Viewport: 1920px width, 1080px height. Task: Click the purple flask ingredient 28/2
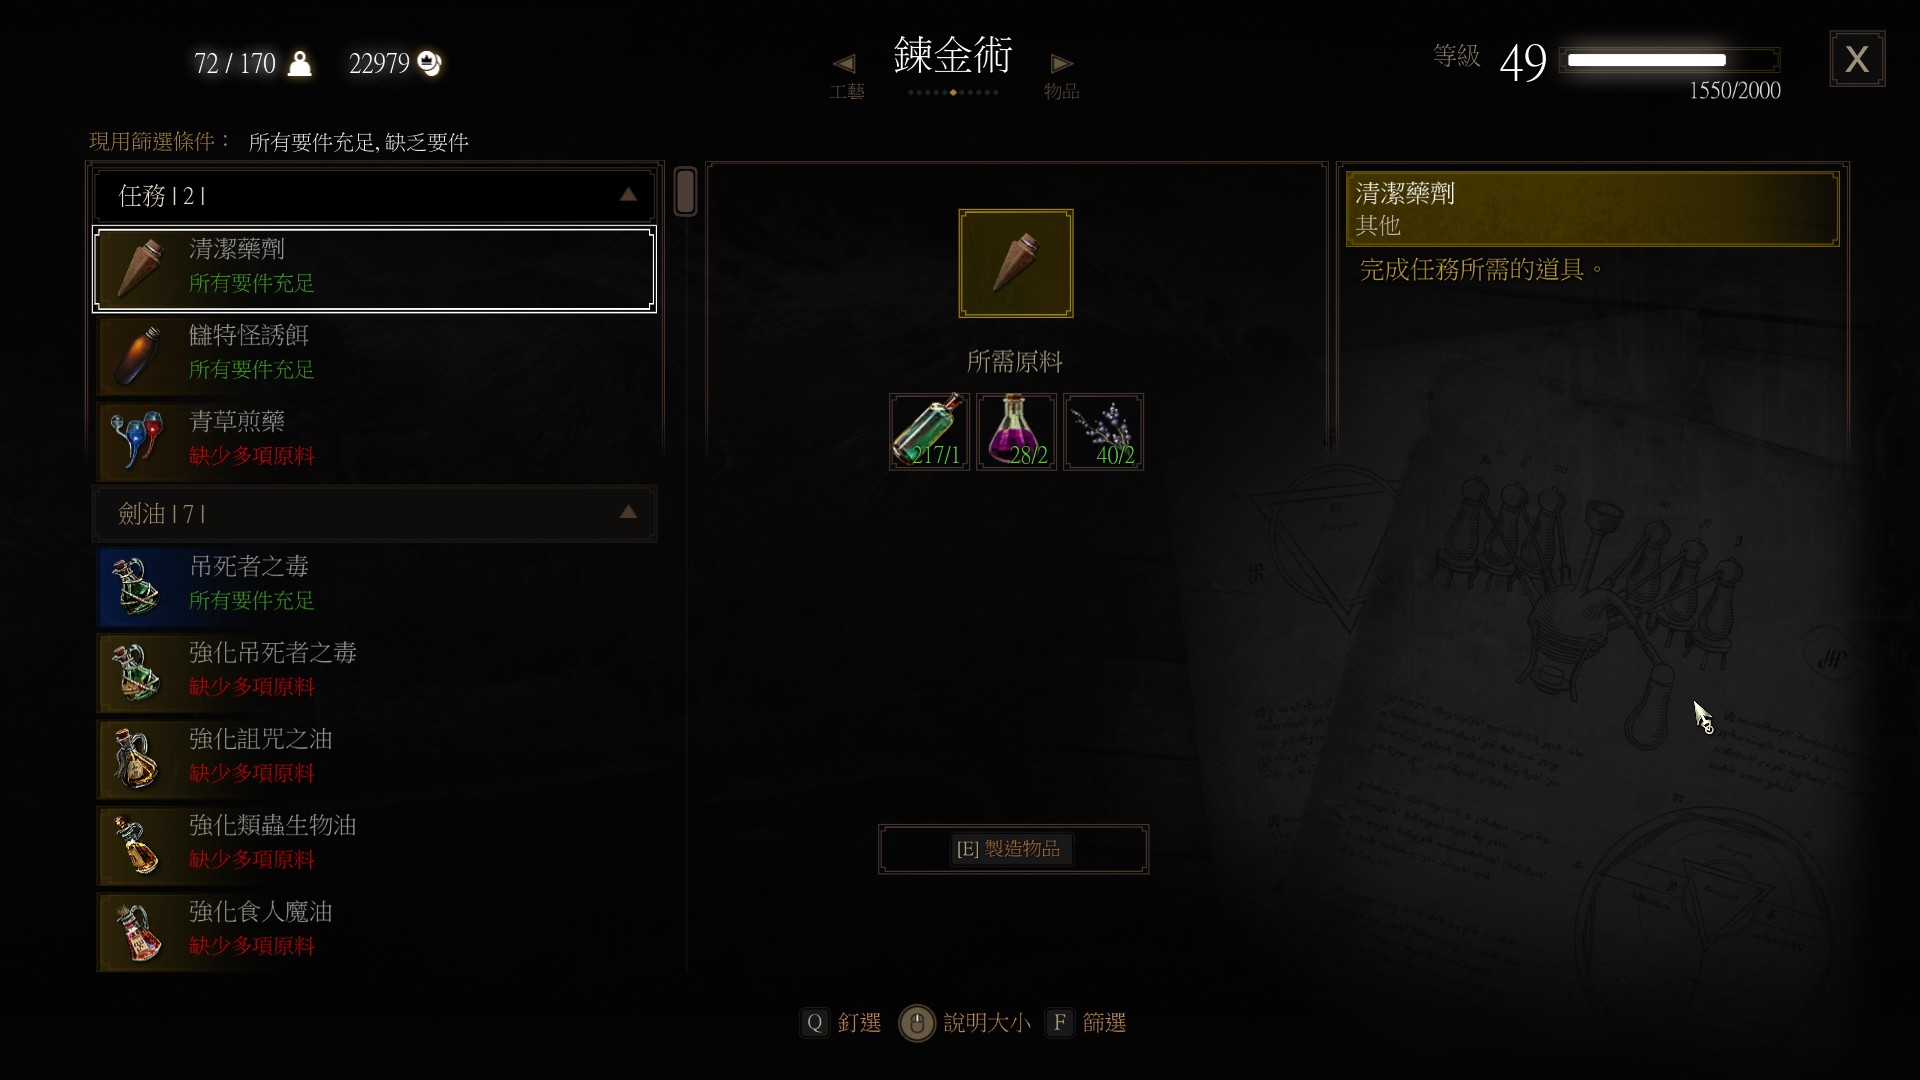pos(1016,432)
